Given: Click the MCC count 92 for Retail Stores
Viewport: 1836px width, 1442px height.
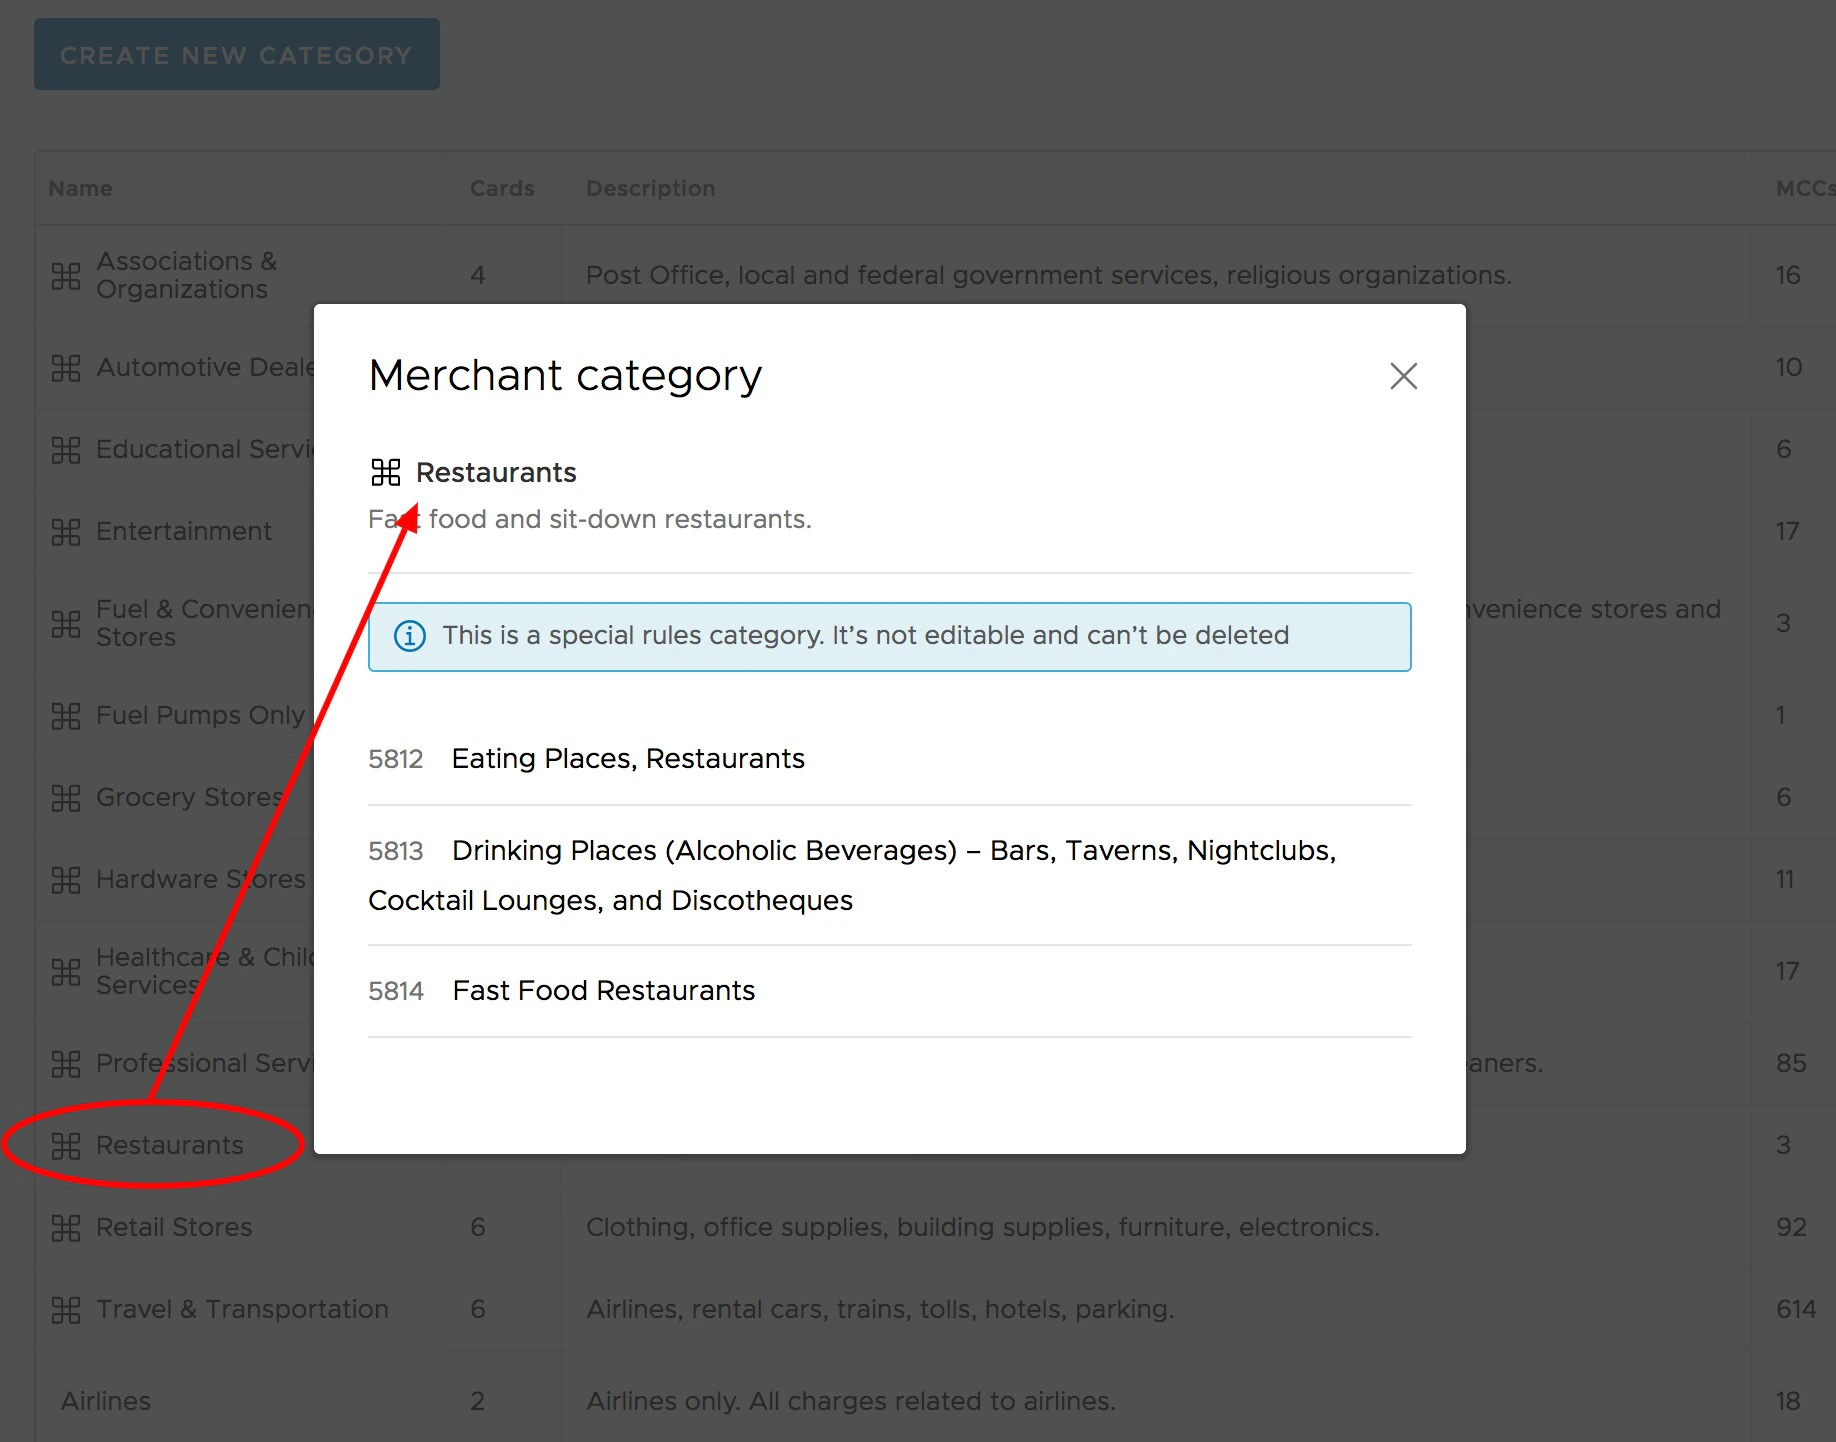Looking at the screenshot, I should pos(1791,1227).
